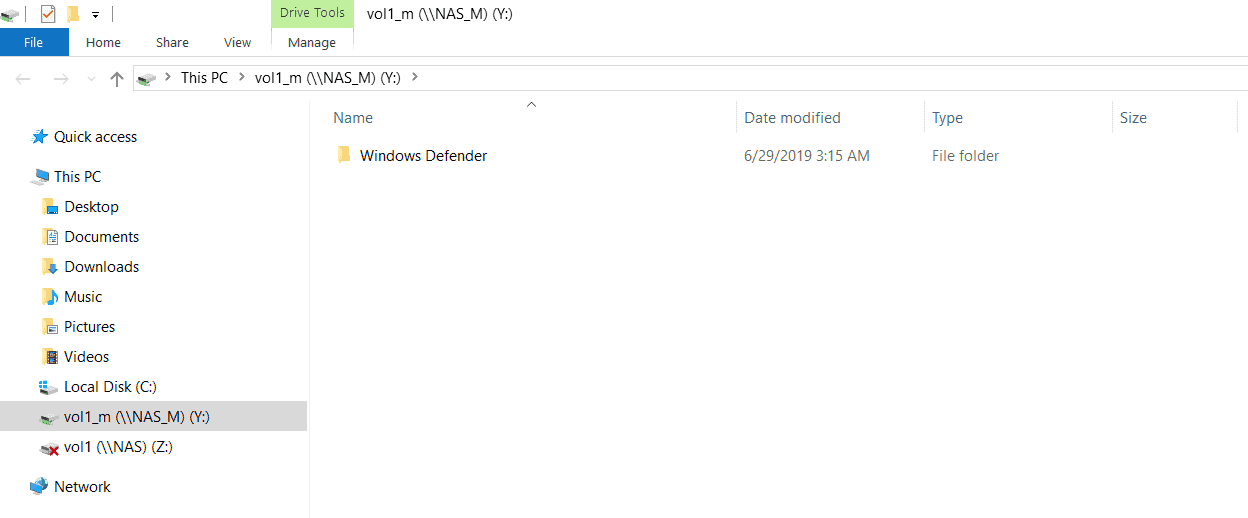Navigate back using the left arrow
The image size is (1248, 518).
coord(23,78)
